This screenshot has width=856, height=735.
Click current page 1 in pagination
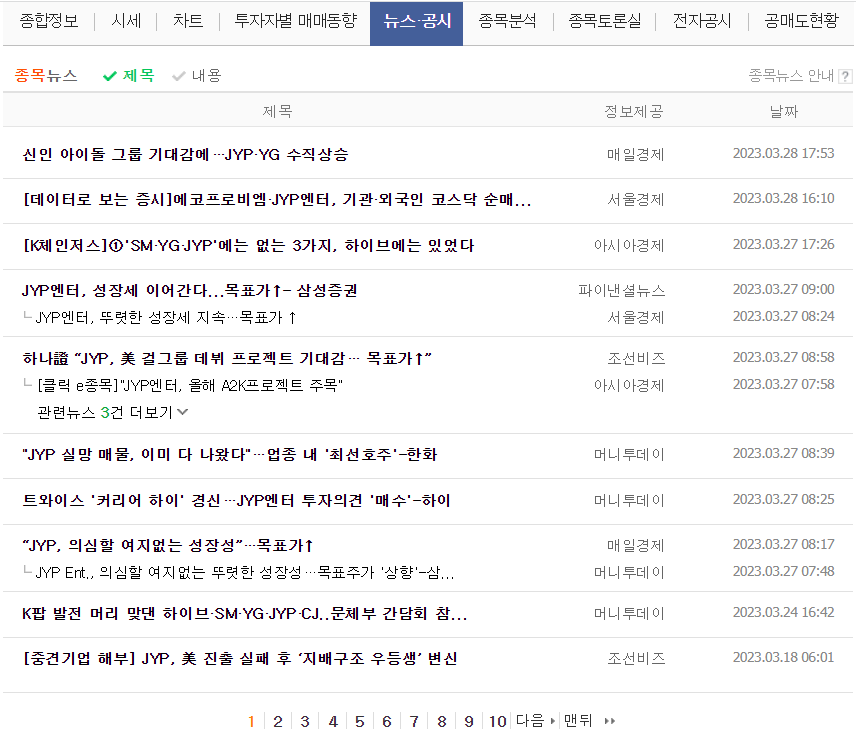click(251, 721)
